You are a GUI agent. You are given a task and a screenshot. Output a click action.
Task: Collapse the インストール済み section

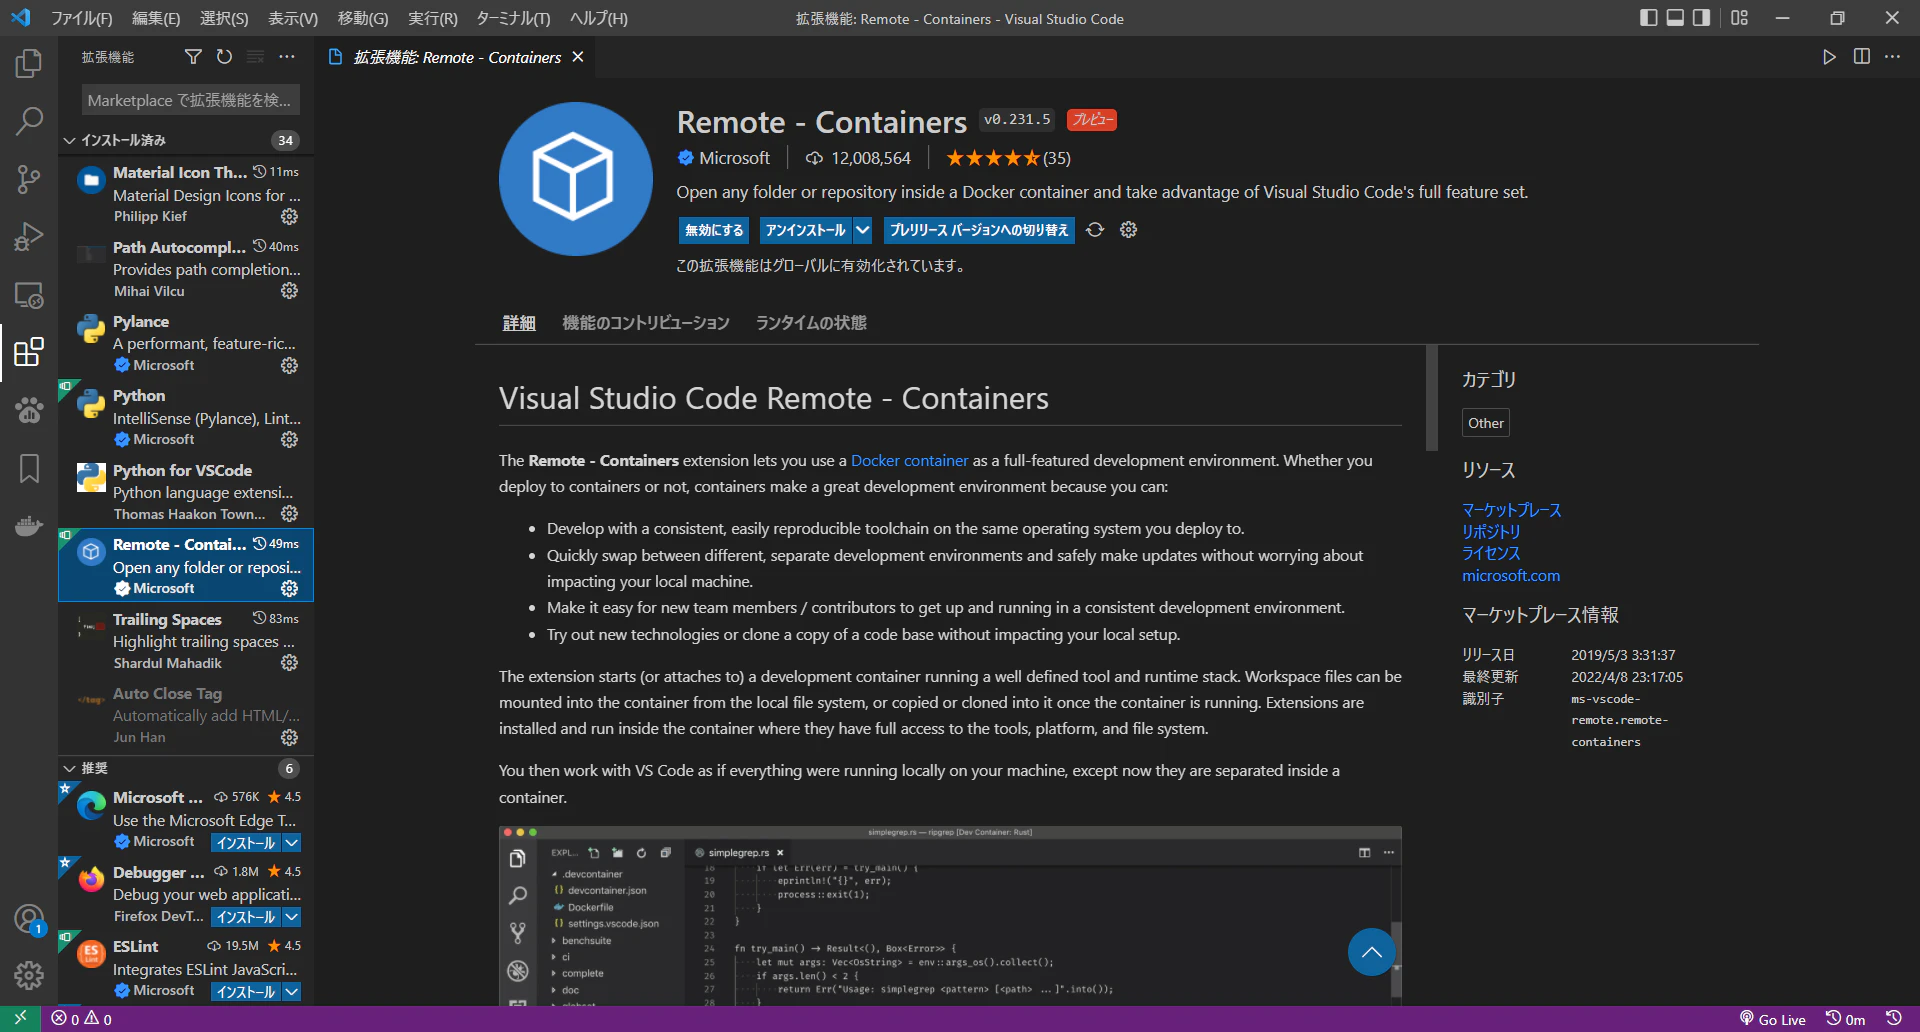pos(186,140)
